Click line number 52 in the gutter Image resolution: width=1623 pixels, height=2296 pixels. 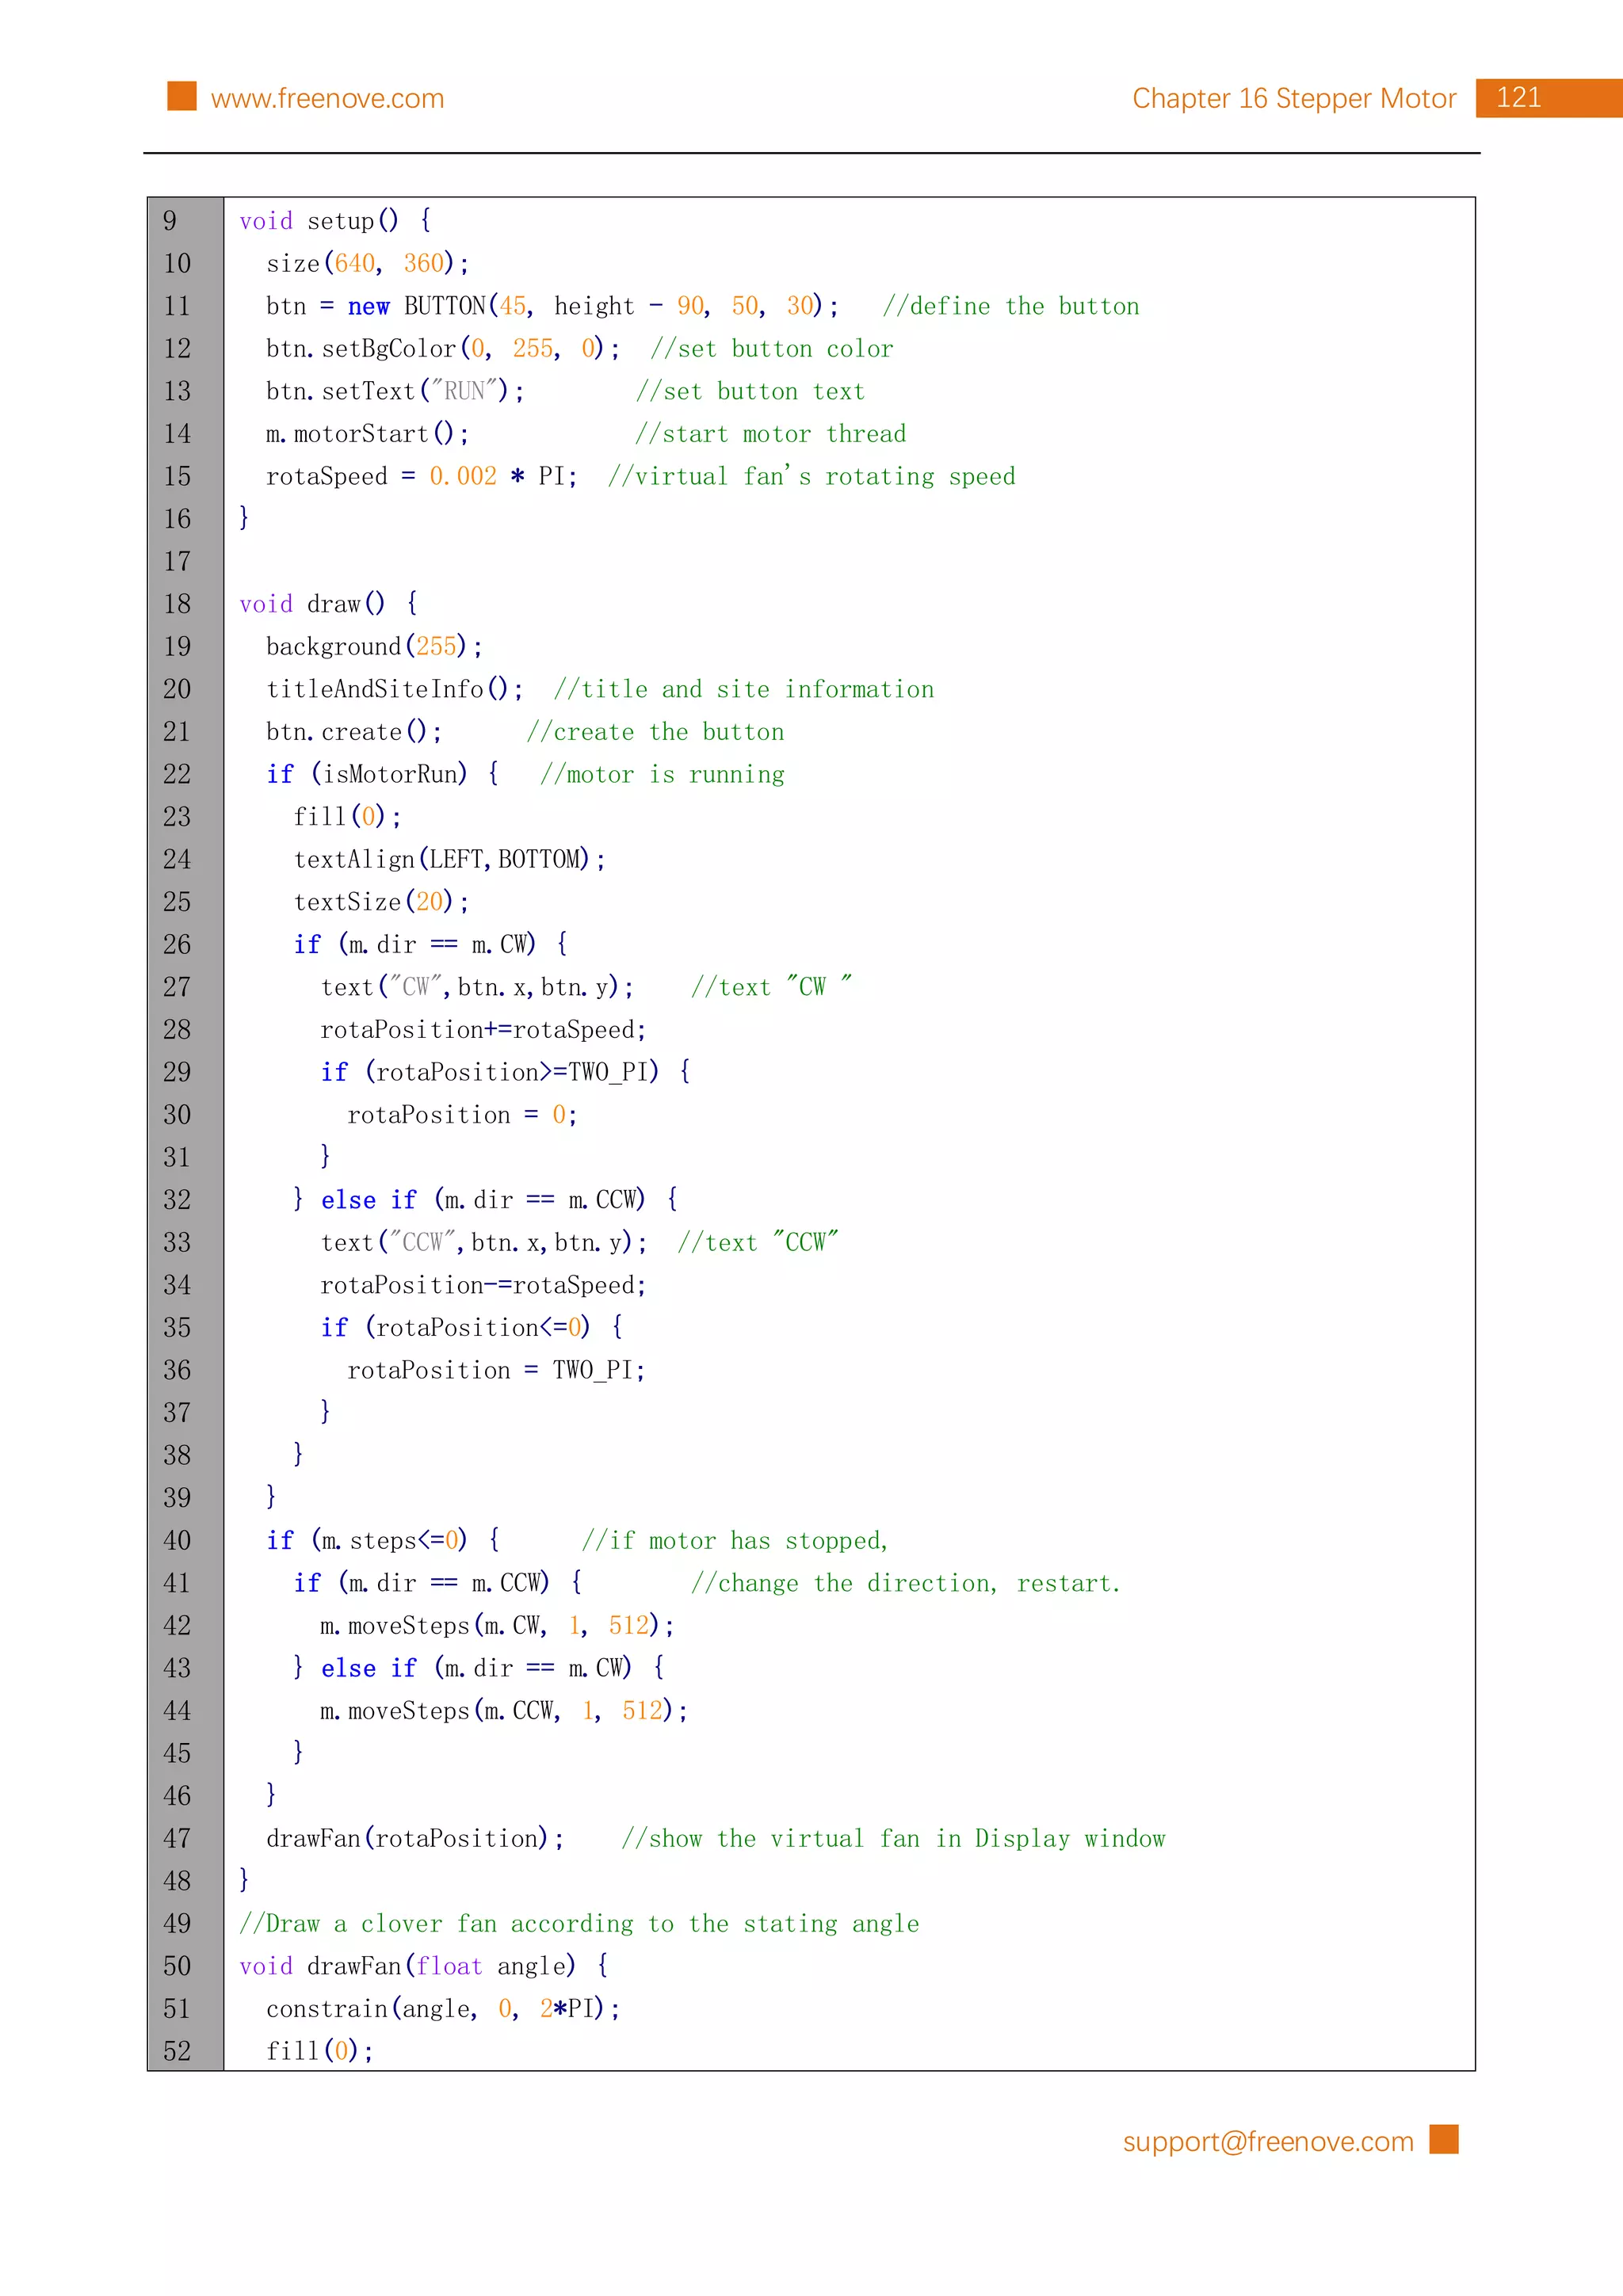[177, 2052]
